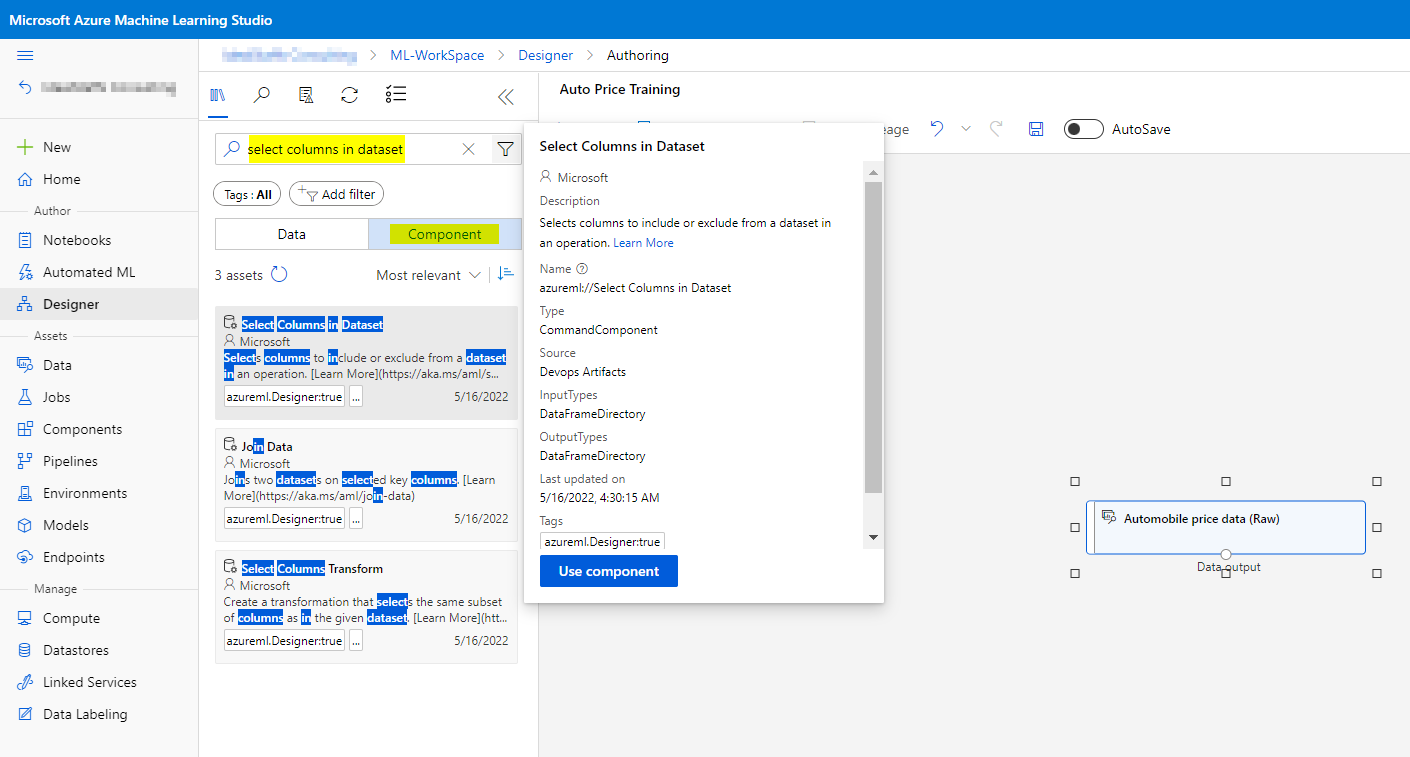Open the Learn More link

[x=643, y=243]
